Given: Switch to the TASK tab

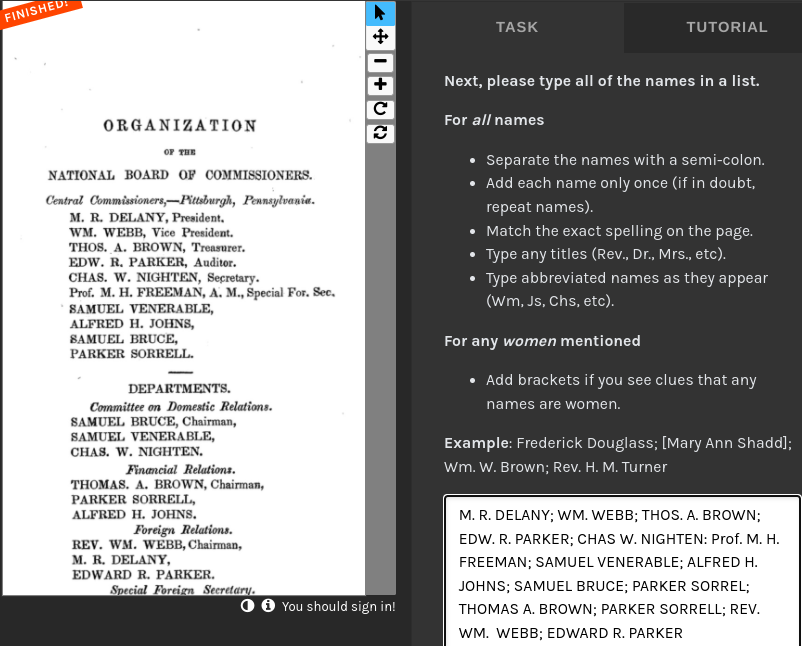Looking at the screenshot, I should tap(517, 27).
